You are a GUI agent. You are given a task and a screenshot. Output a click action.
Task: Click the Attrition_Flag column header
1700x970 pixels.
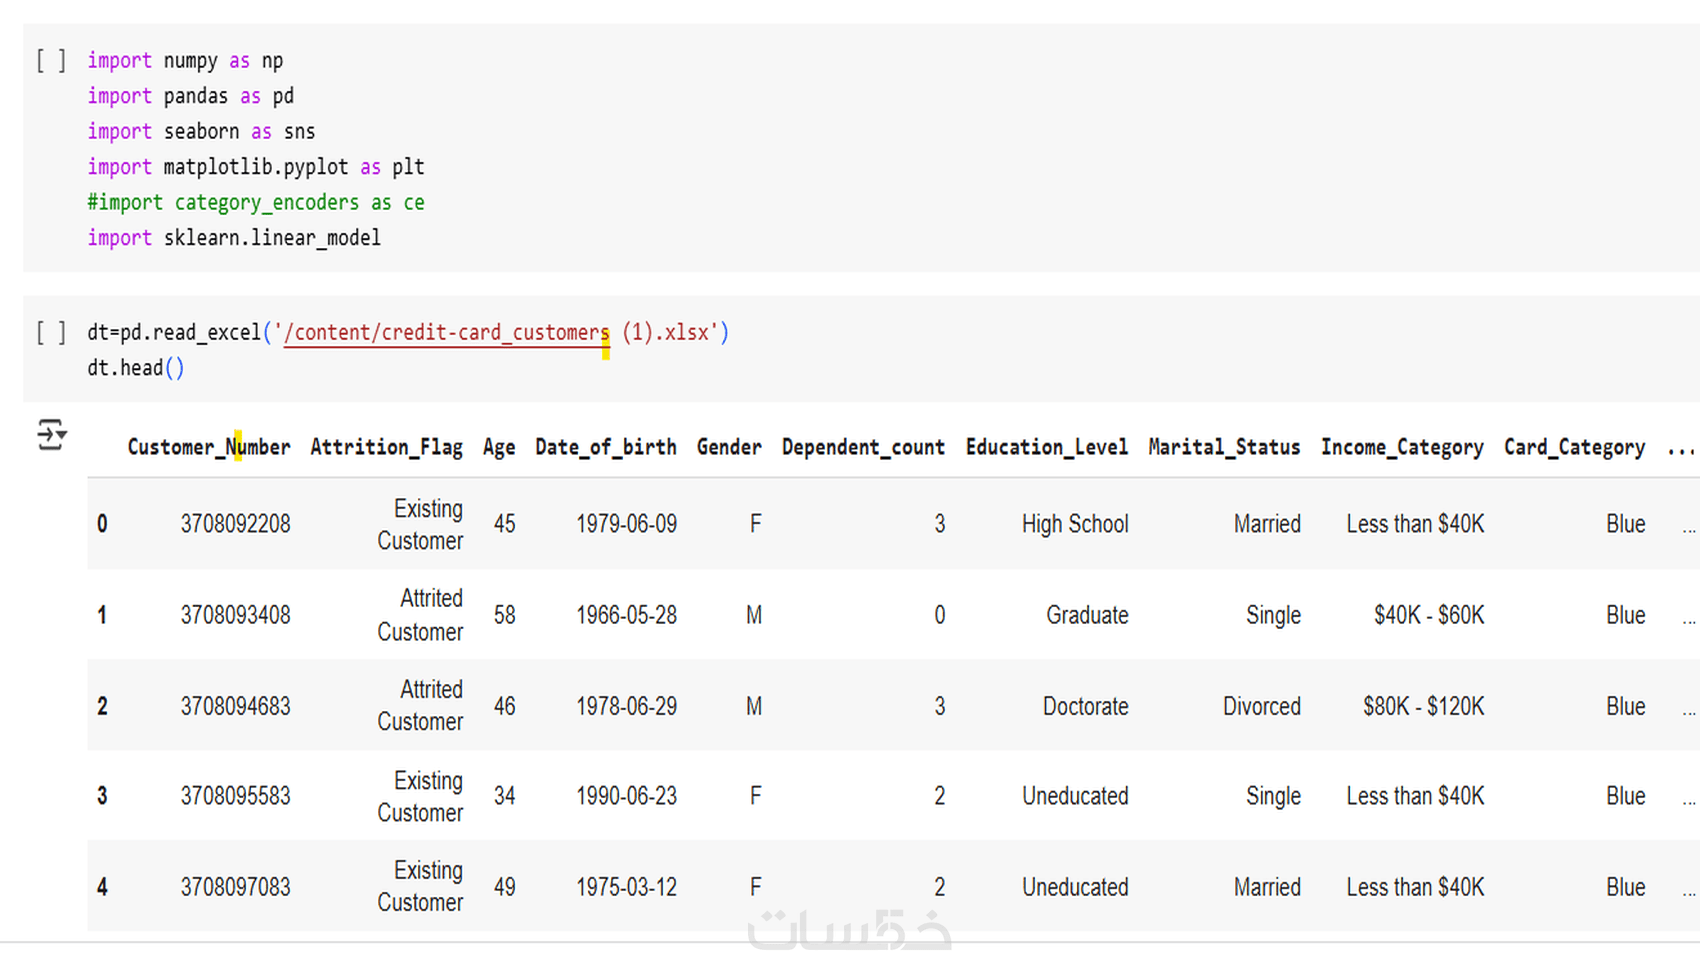click(386, 447)
